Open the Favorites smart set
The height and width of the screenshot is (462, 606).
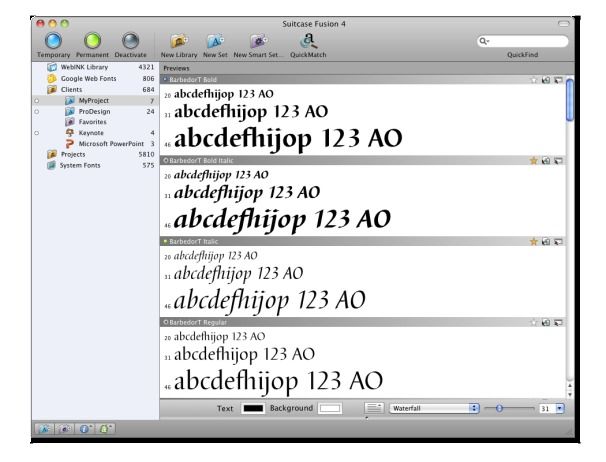tap(95, 122)
